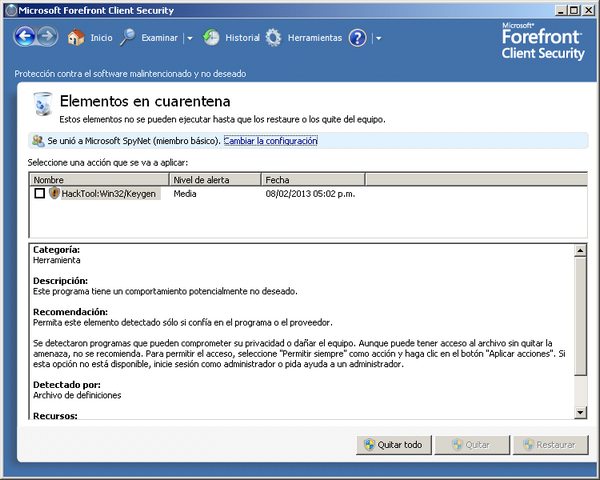This screenshot has height=480, width=600.
Task: Click the details pane scrollbar thumb
Action: click(x=580, y=316)
